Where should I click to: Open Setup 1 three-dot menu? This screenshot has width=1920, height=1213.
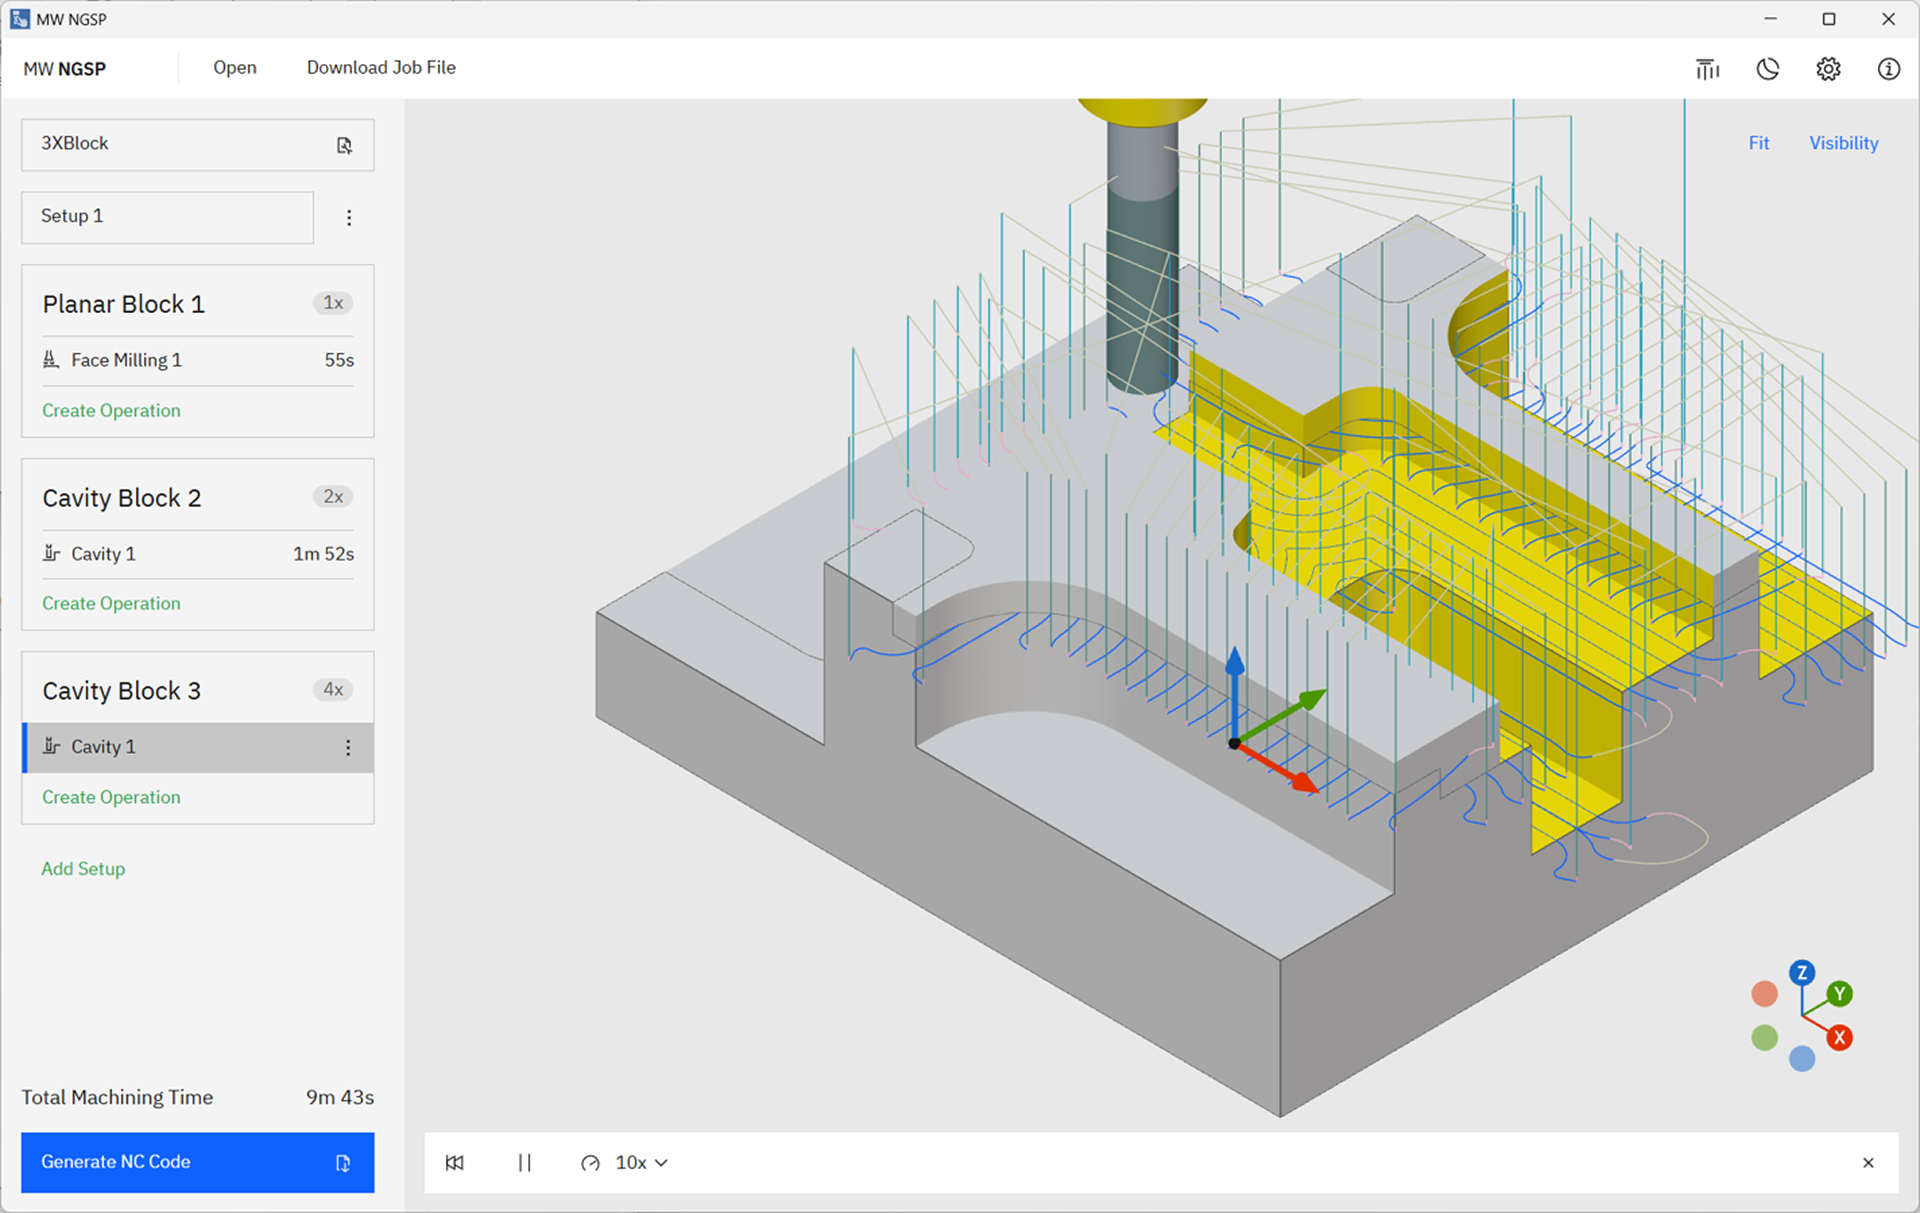[349, 217]
